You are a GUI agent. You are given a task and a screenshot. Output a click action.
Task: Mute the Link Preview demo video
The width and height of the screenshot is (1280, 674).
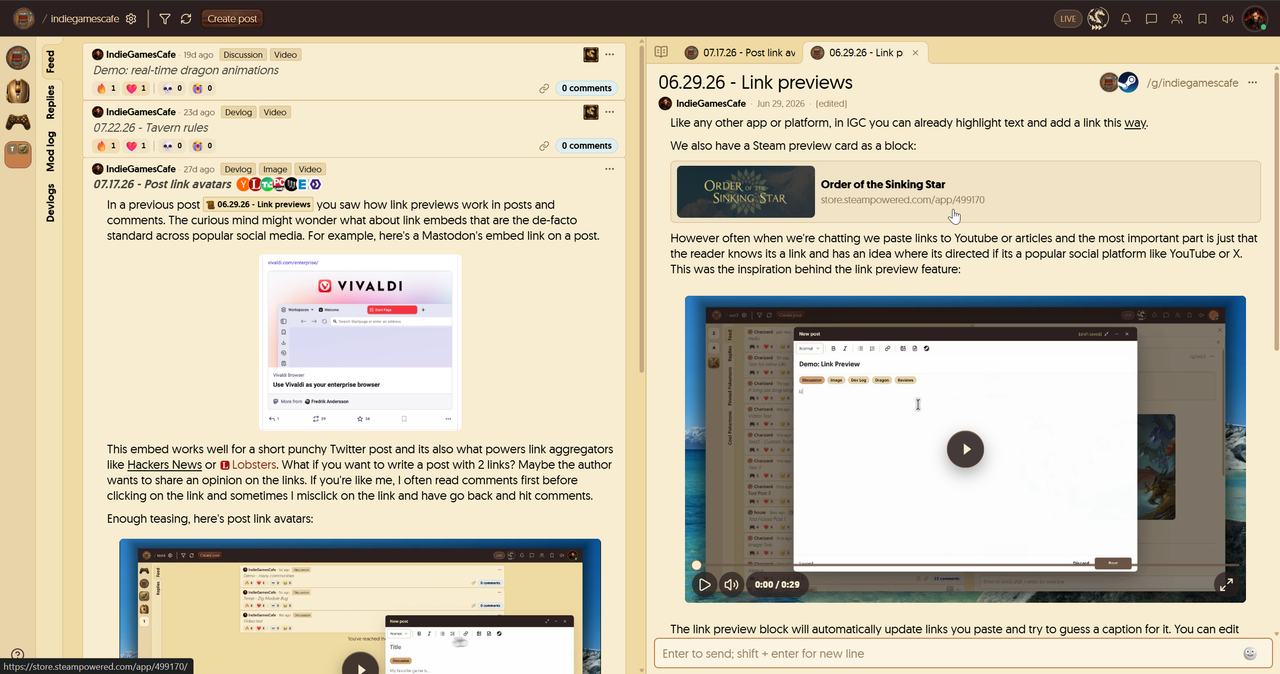[x=732, y=584]
